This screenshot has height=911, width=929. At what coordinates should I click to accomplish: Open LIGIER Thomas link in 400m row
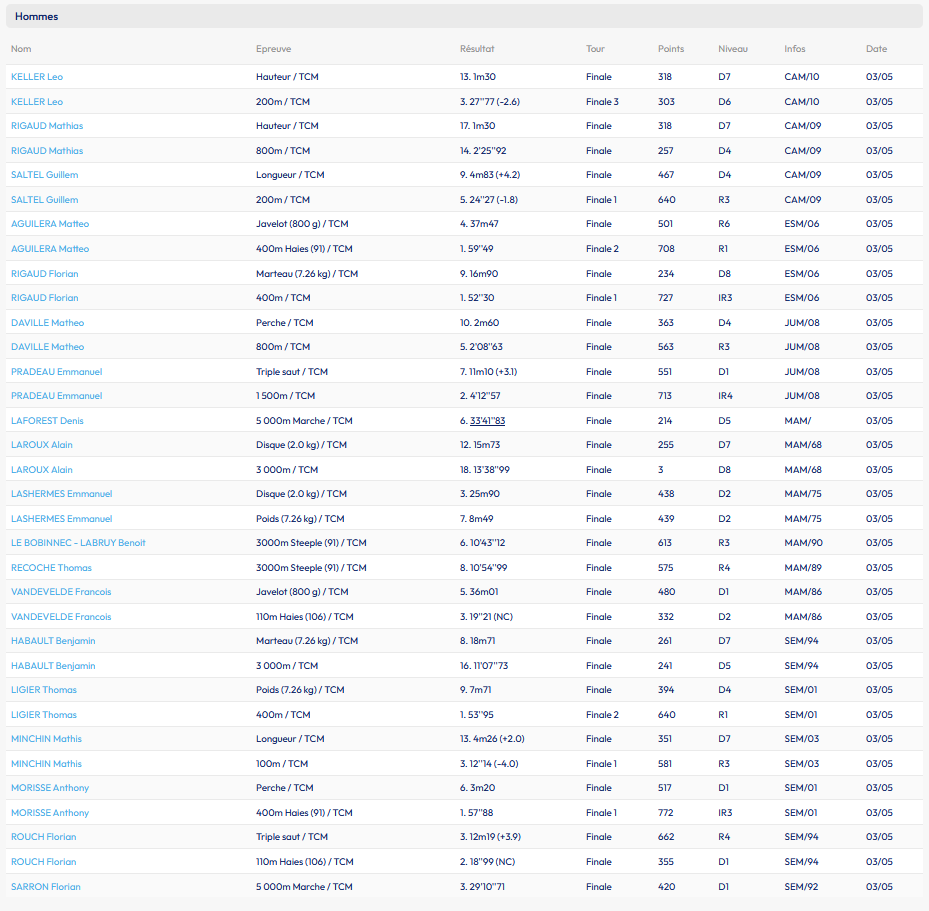click(x=44, y=716)
